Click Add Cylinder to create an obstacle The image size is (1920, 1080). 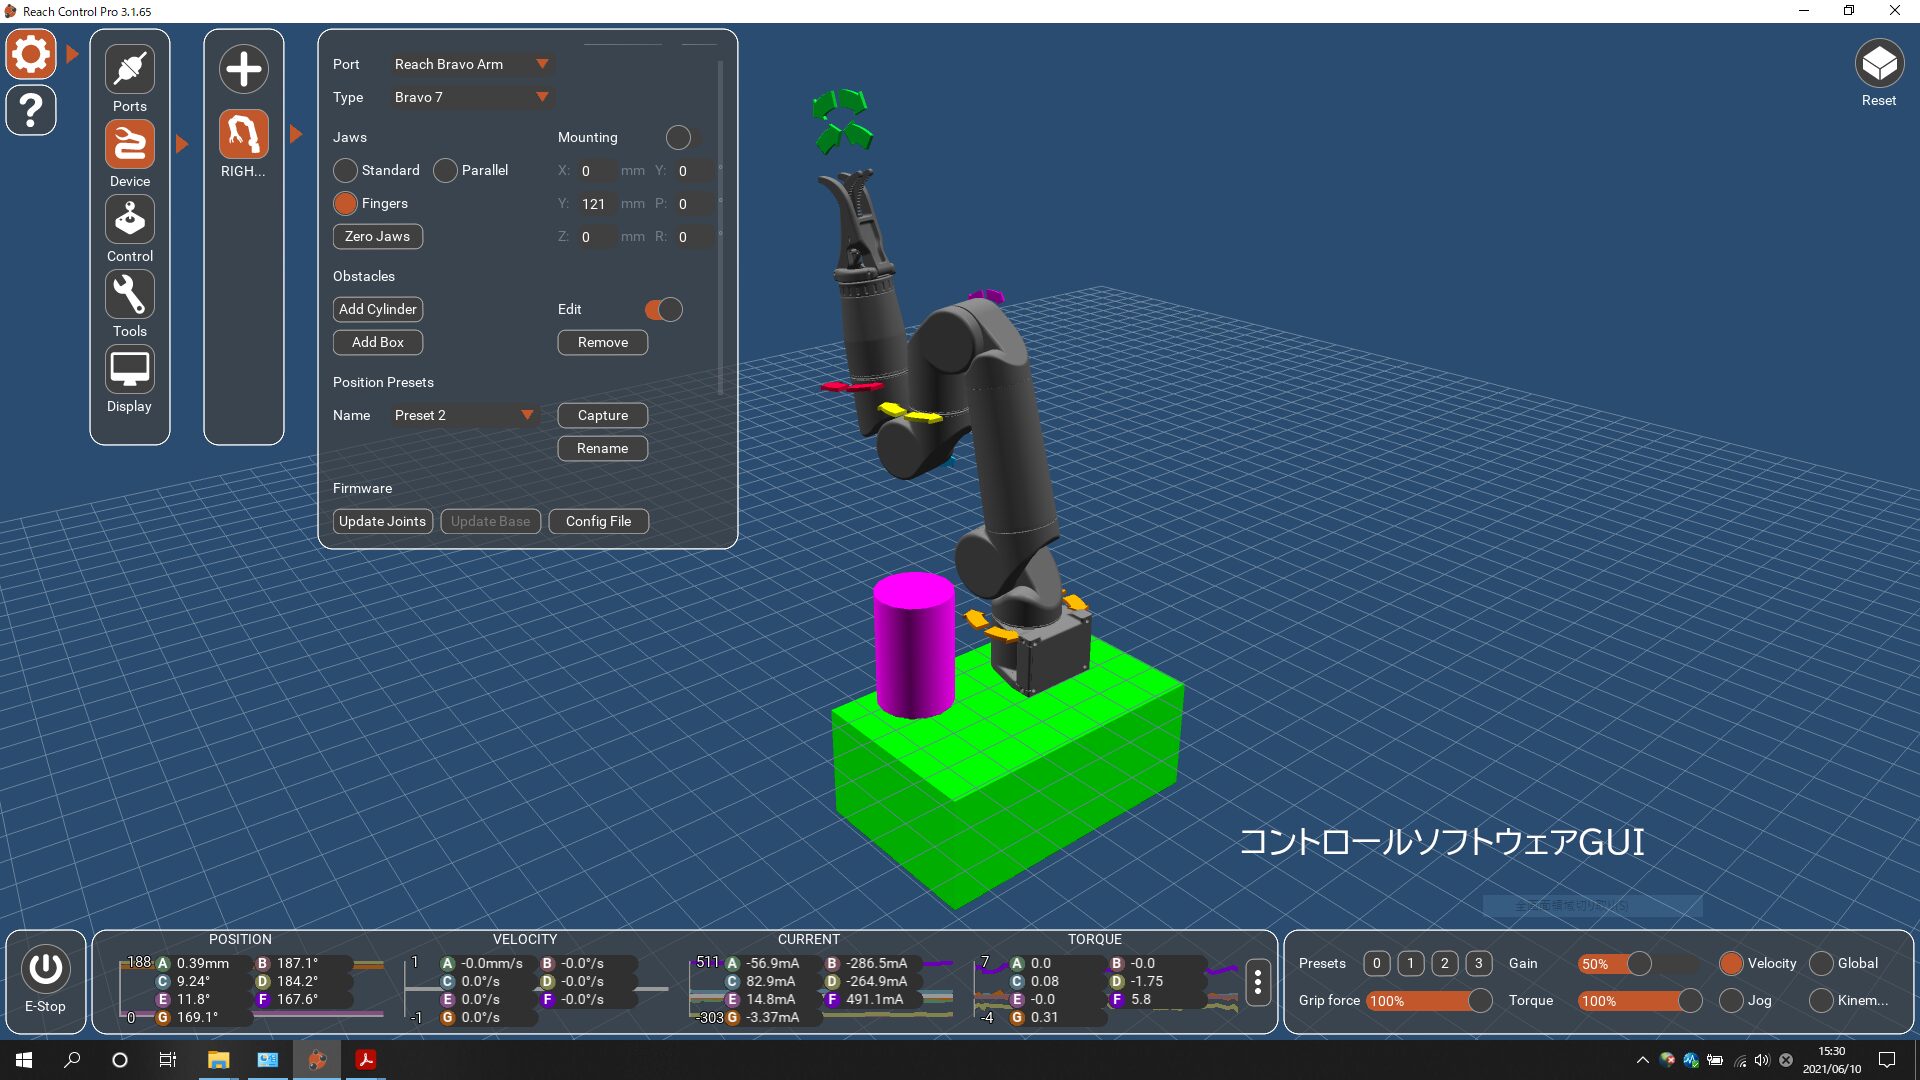[377, 309]
